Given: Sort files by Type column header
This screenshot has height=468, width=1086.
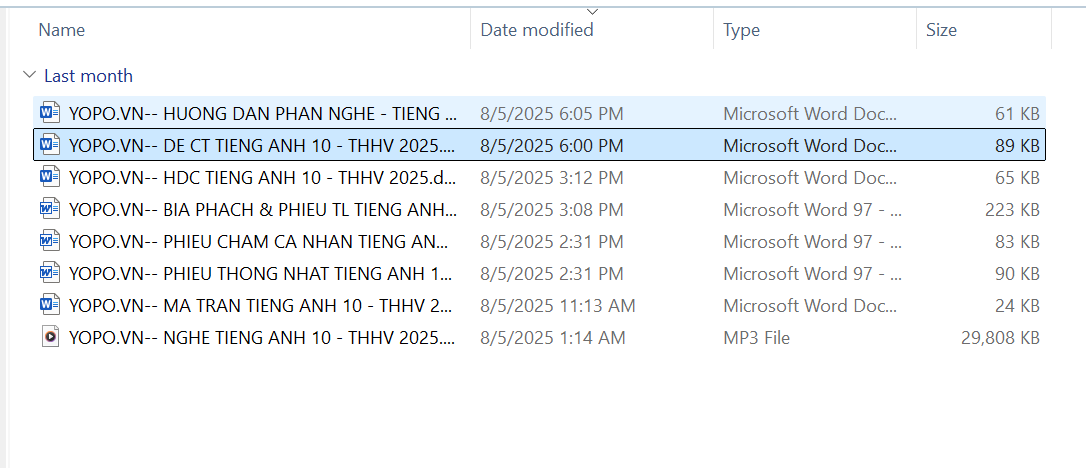Looking at the screenshot, I should (741, 30).
